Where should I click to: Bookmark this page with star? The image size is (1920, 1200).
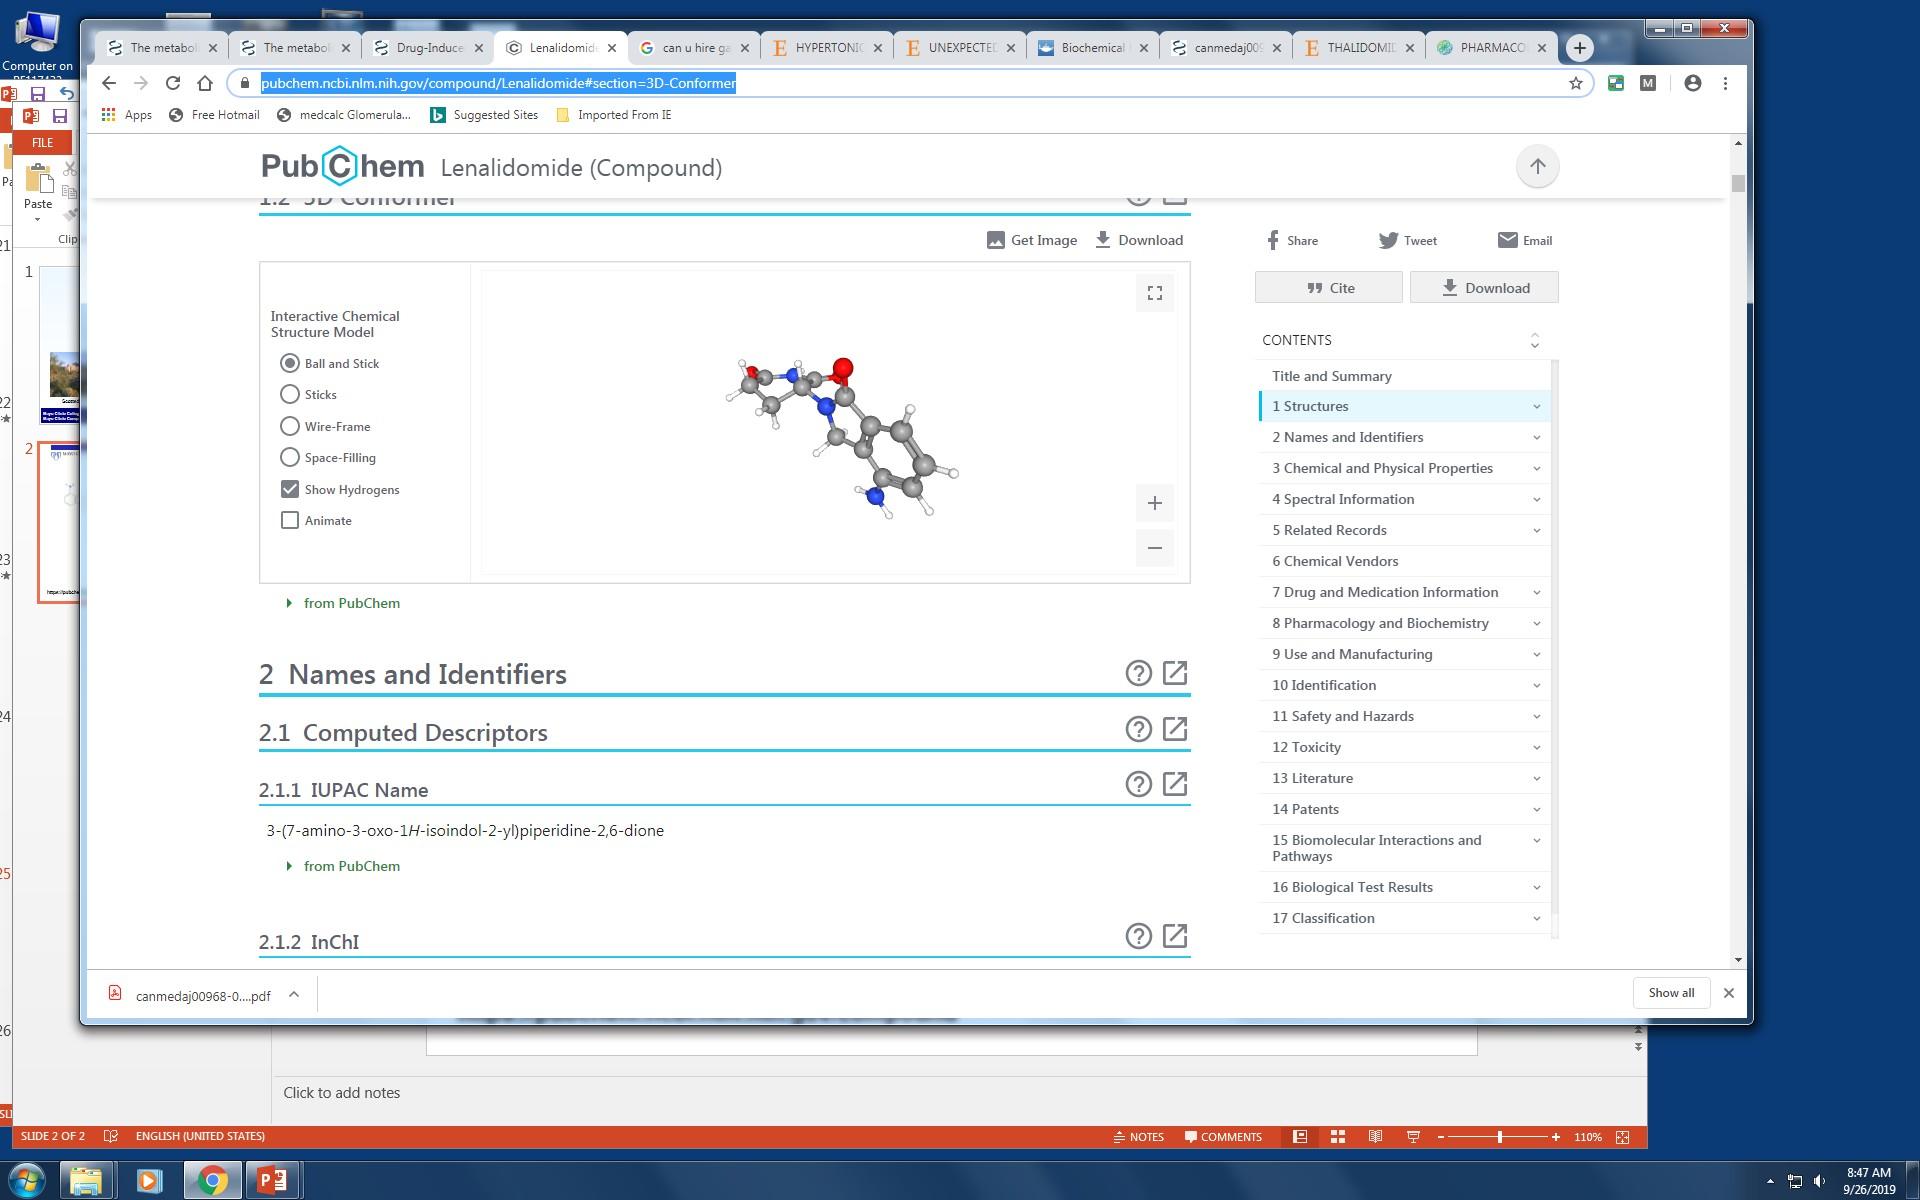[1575, 83]
